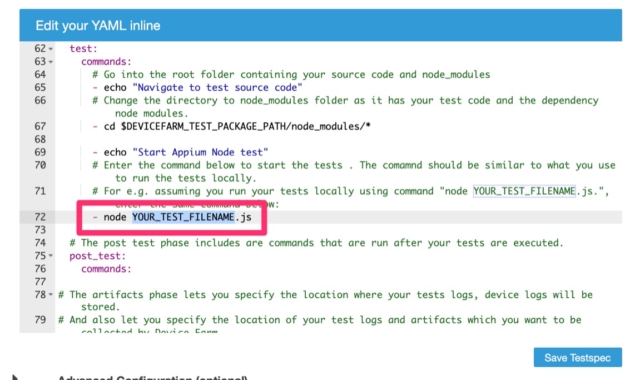
Task: Click the word 'node' on line 72
Action: (115, 217)
